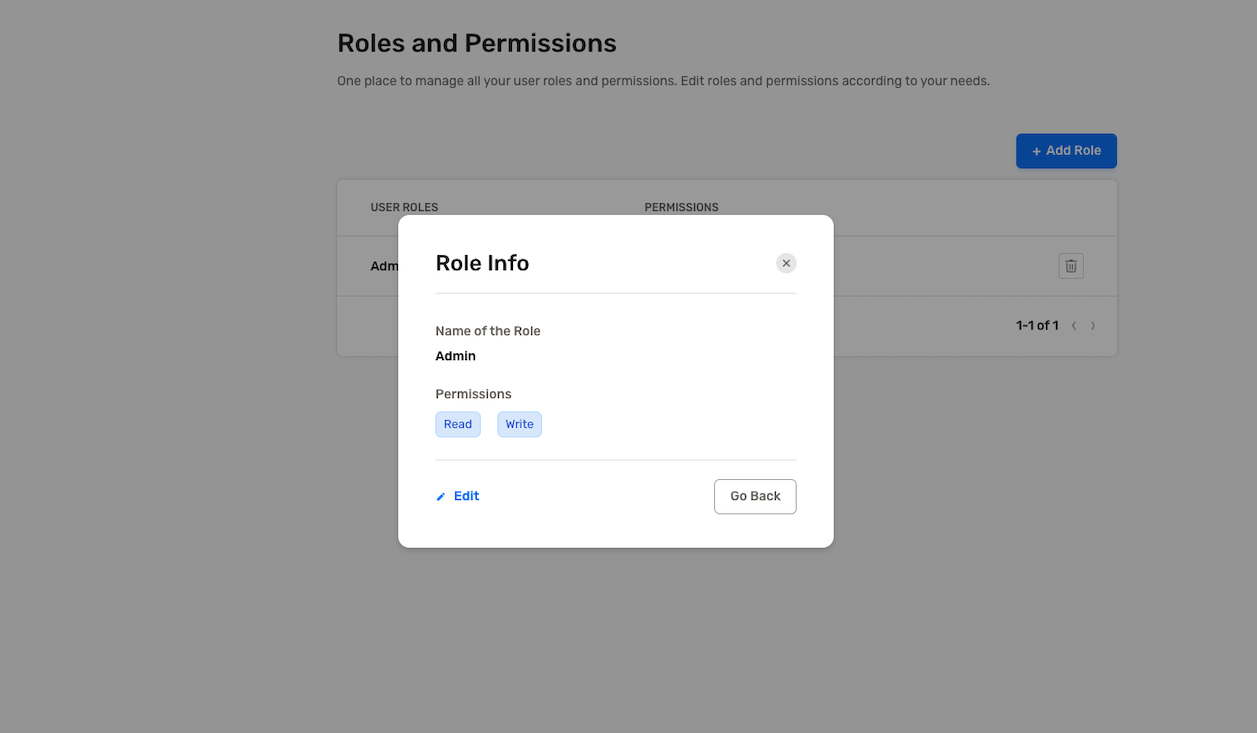Image resolution: width=1257 pixels, height=733 pixels.
Task: Click the Role Info dialog title
Action: point(482,263)
